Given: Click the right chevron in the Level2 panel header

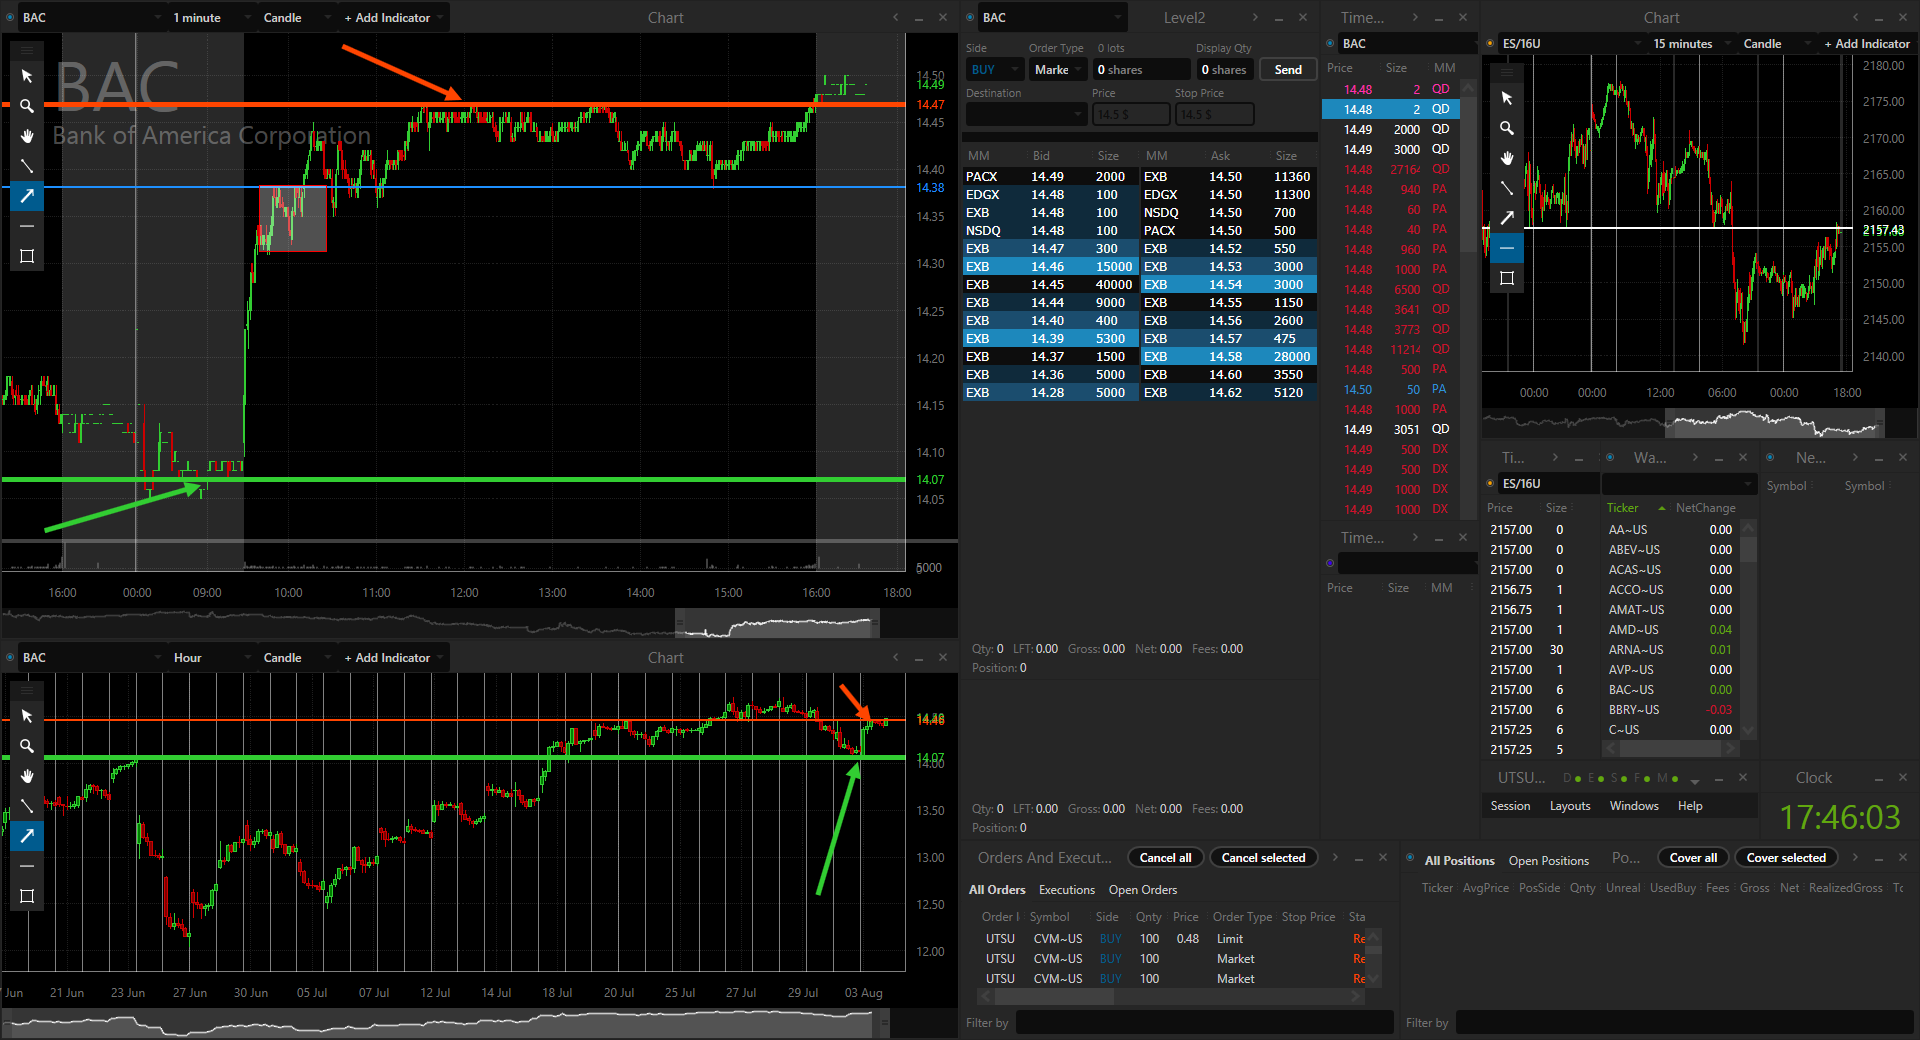Looking at the screenshot, I should pos(1255,17).
